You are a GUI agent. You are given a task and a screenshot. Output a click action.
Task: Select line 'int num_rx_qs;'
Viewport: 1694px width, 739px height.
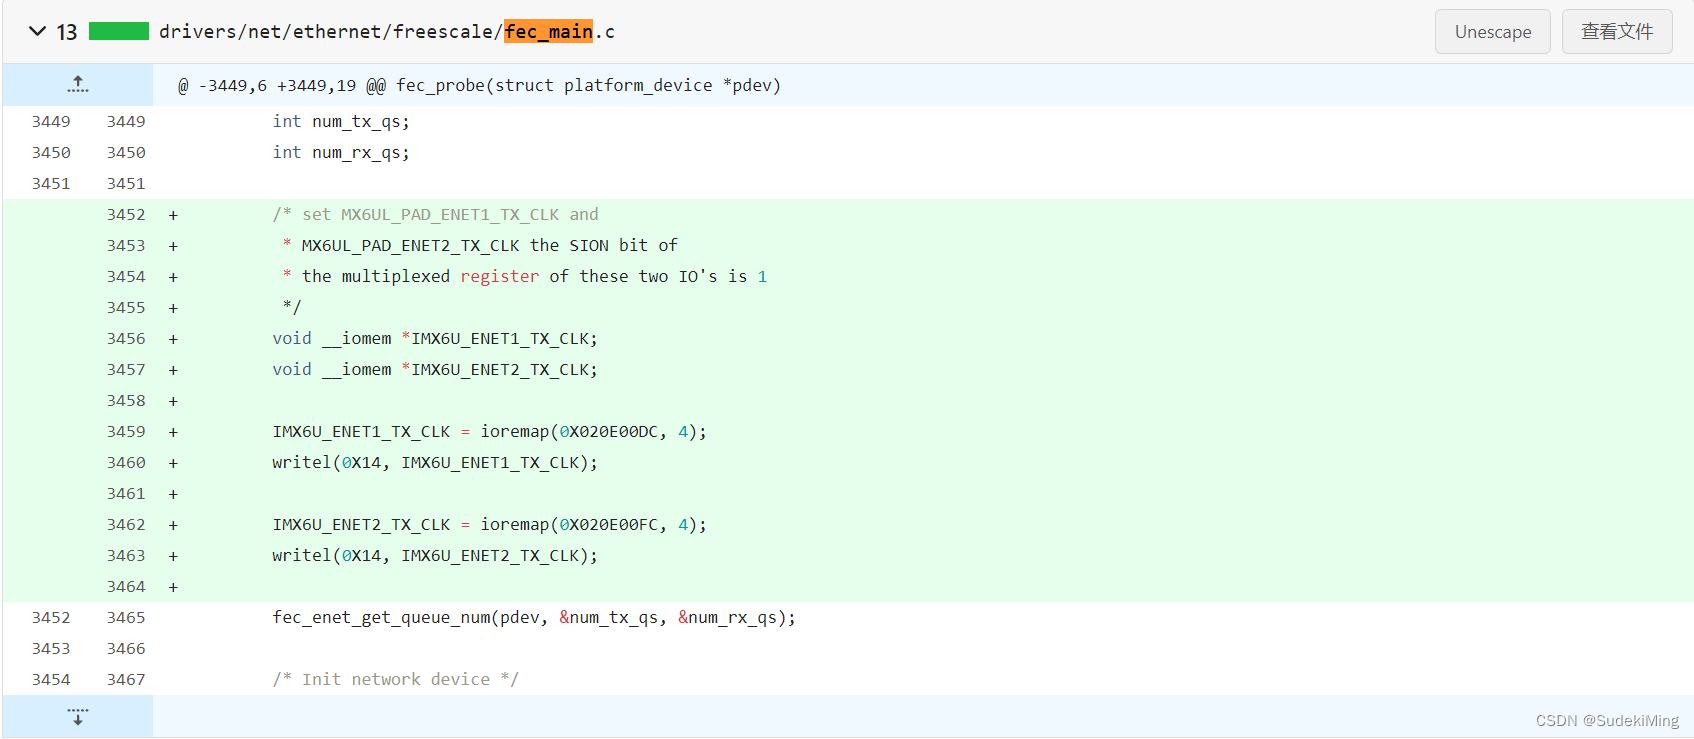[341, 152]
